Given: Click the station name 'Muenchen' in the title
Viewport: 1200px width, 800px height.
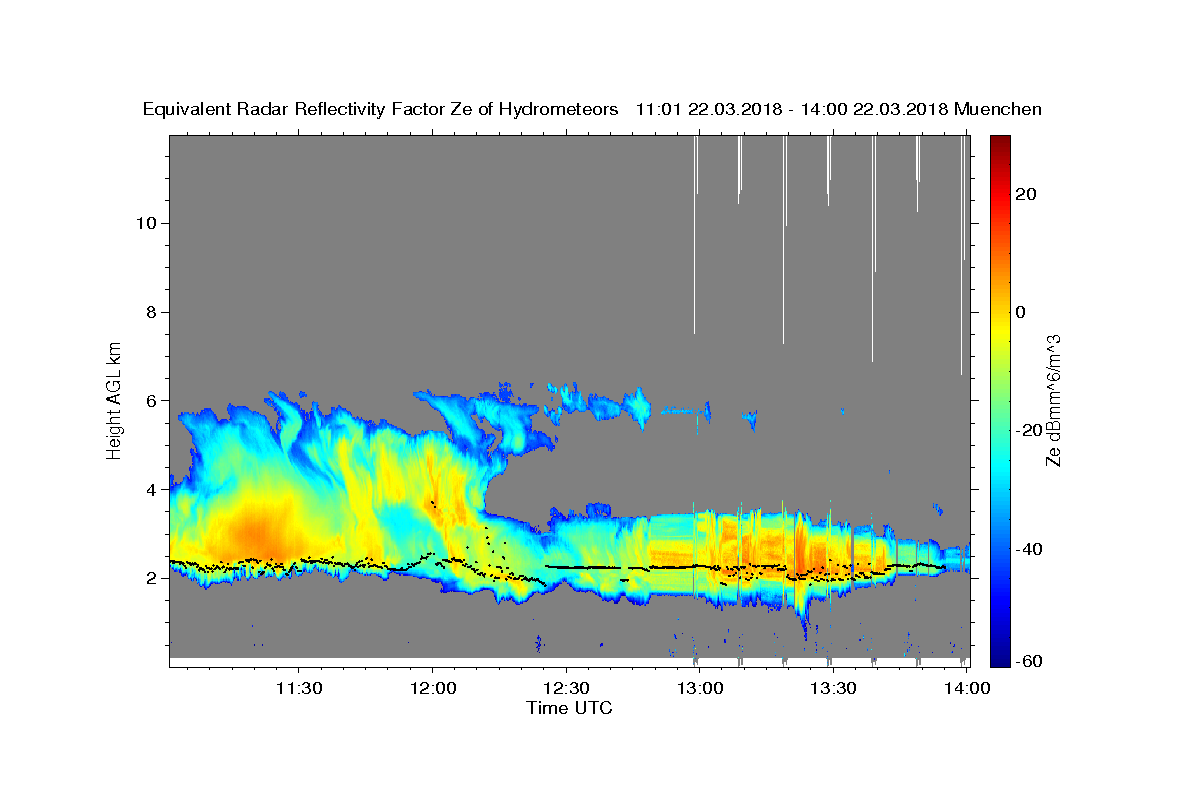Looking at the screenshot, I should click(x=998, y=110).
